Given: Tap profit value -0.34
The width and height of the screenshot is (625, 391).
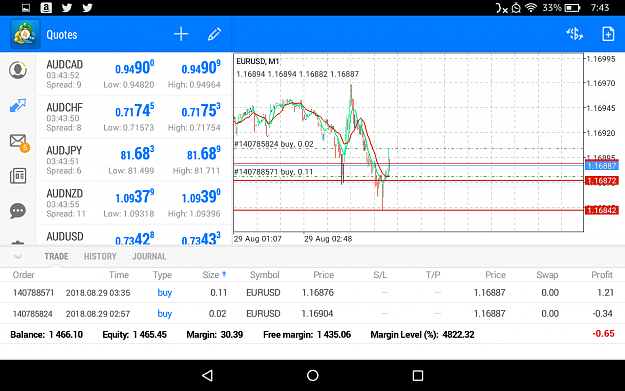Looking at the screenshot, I should coord(603,314).
